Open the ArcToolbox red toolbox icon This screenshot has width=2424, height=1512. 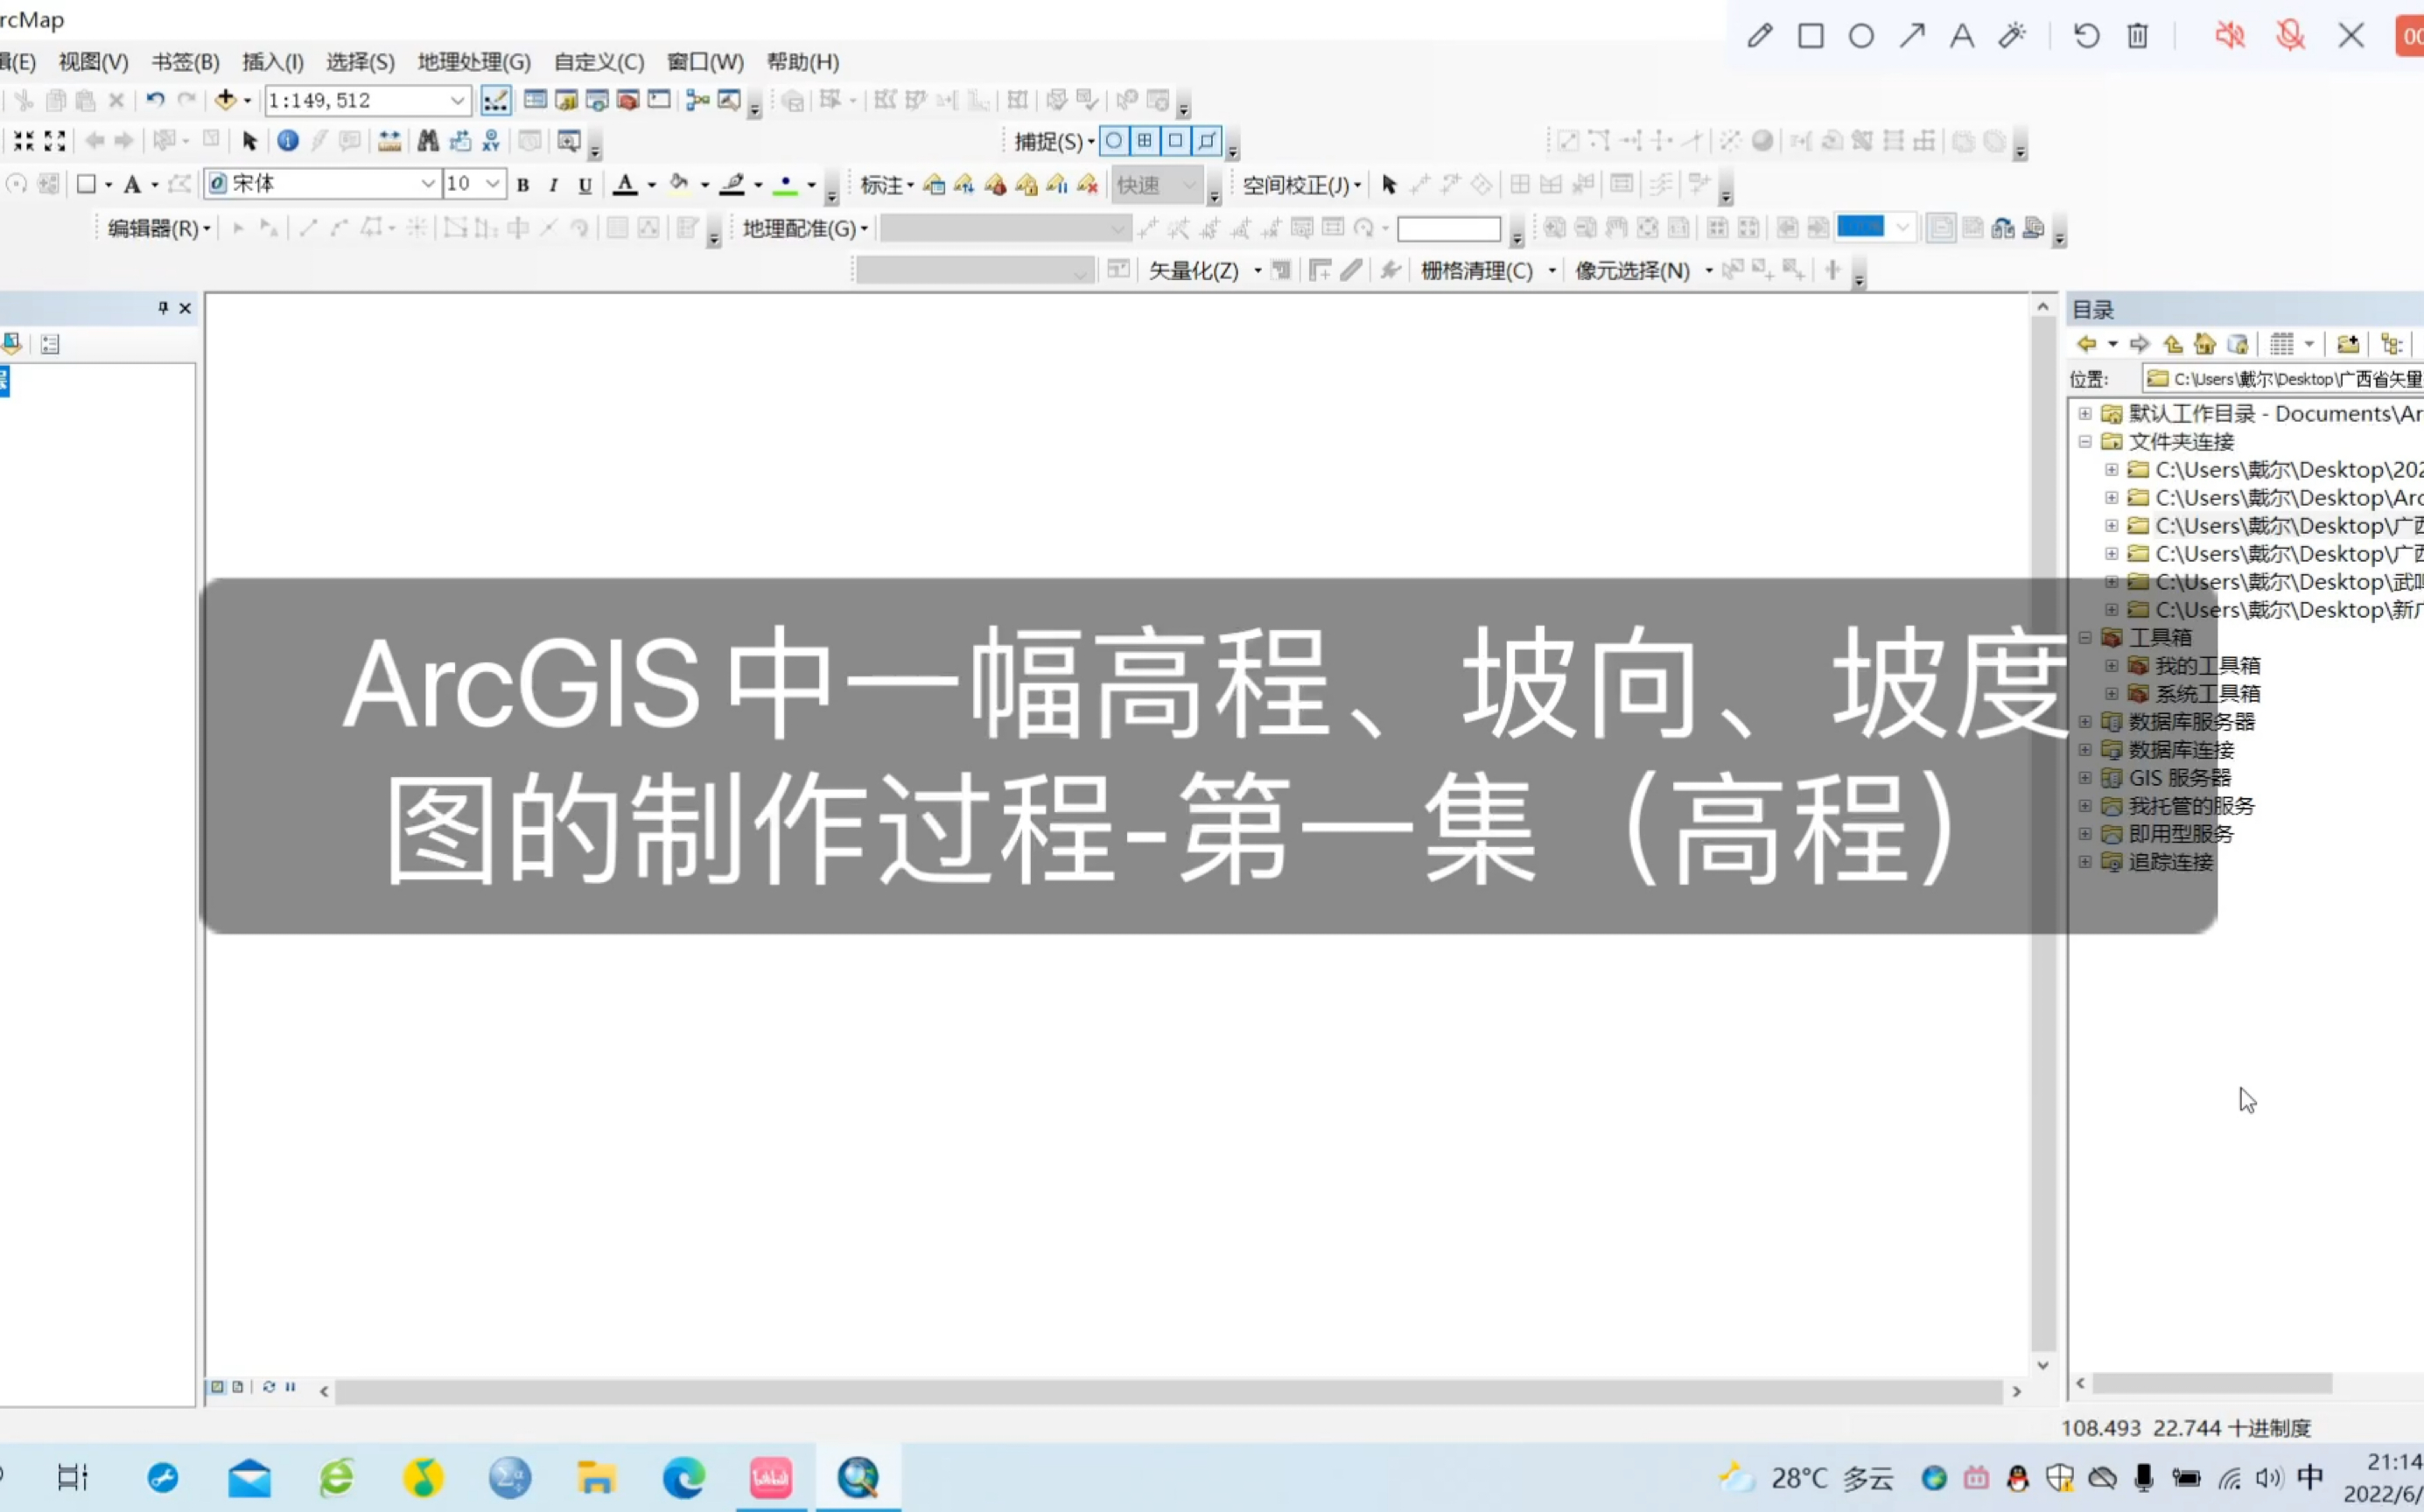pyautogui.click(x=628, y=100)
